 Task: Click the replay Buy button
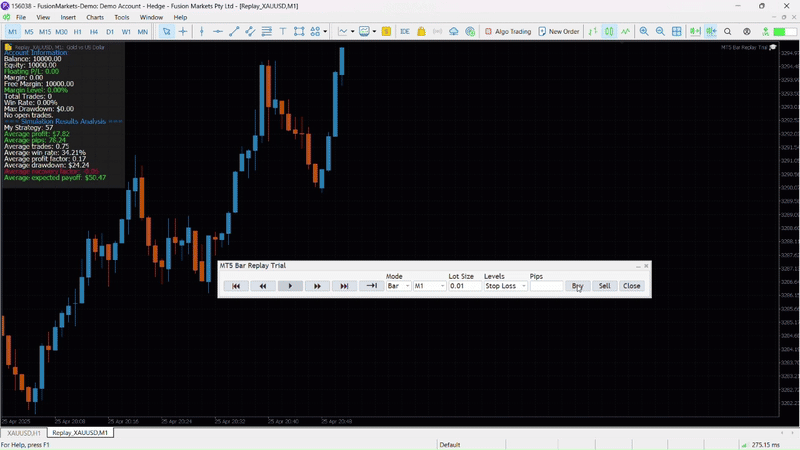coord(578,286)
